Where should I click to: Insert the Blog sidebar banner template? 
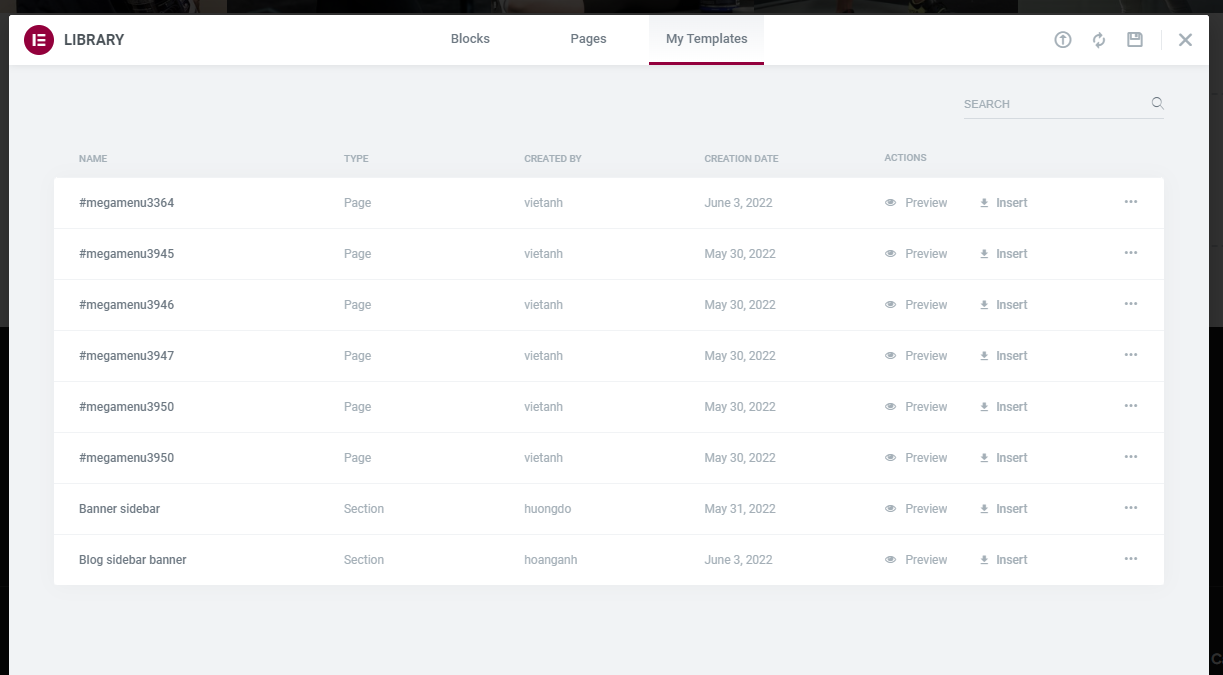coord(1003,560)
